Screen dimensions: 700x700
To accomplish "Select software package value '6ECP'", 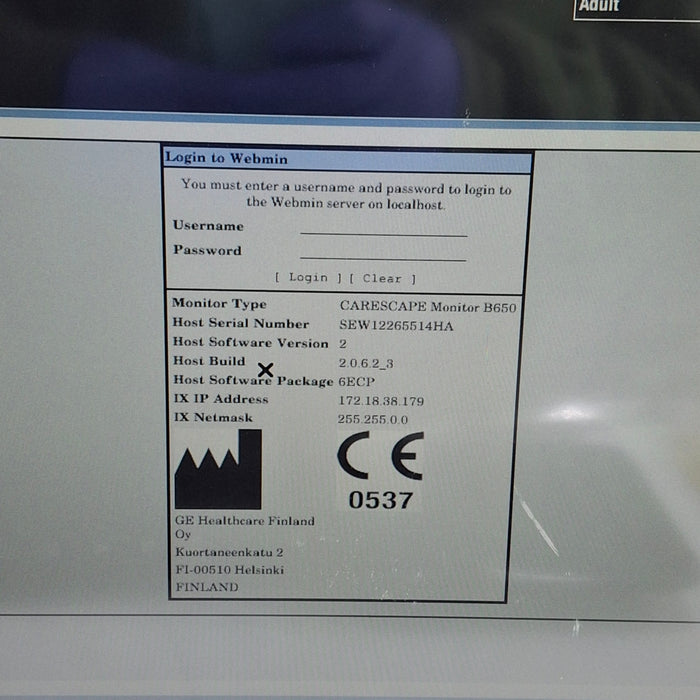I will pyautogui.click(x=356, y=382).
